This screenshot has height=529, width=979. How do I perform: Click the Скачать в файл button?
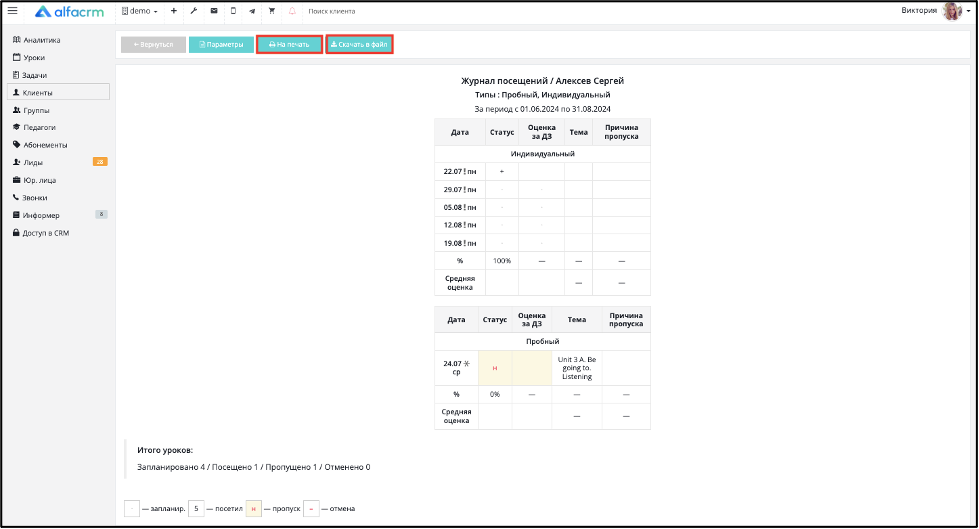coord(359,44)
